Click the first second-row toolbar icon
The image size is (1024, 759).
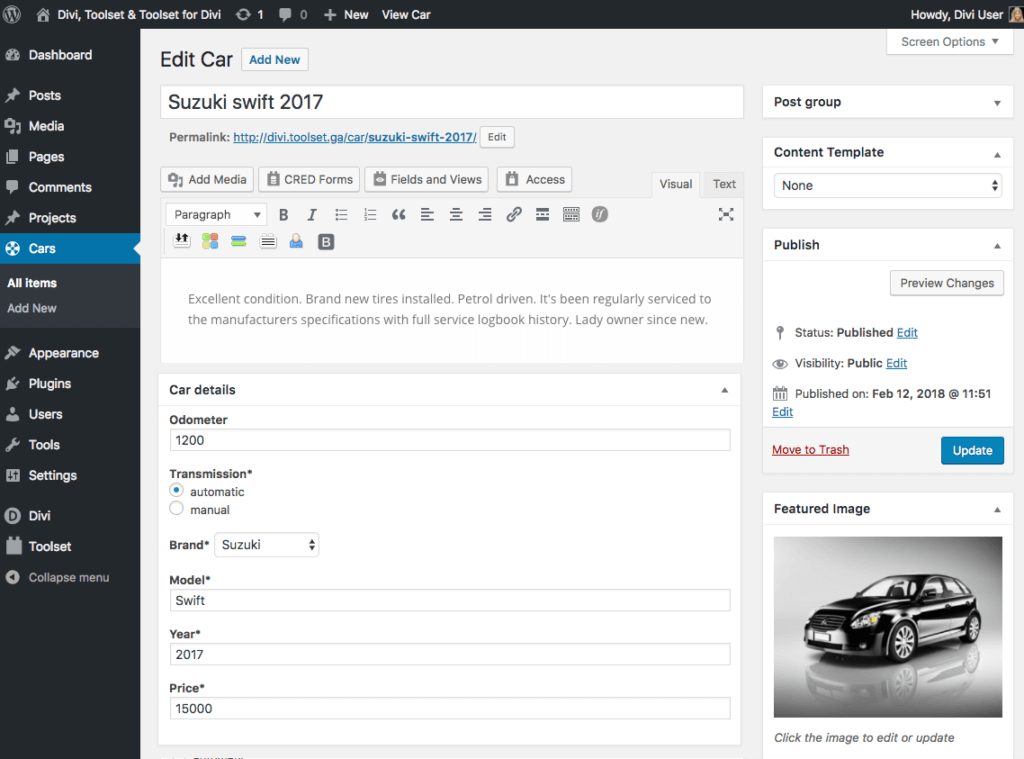(x=182, y=241)
